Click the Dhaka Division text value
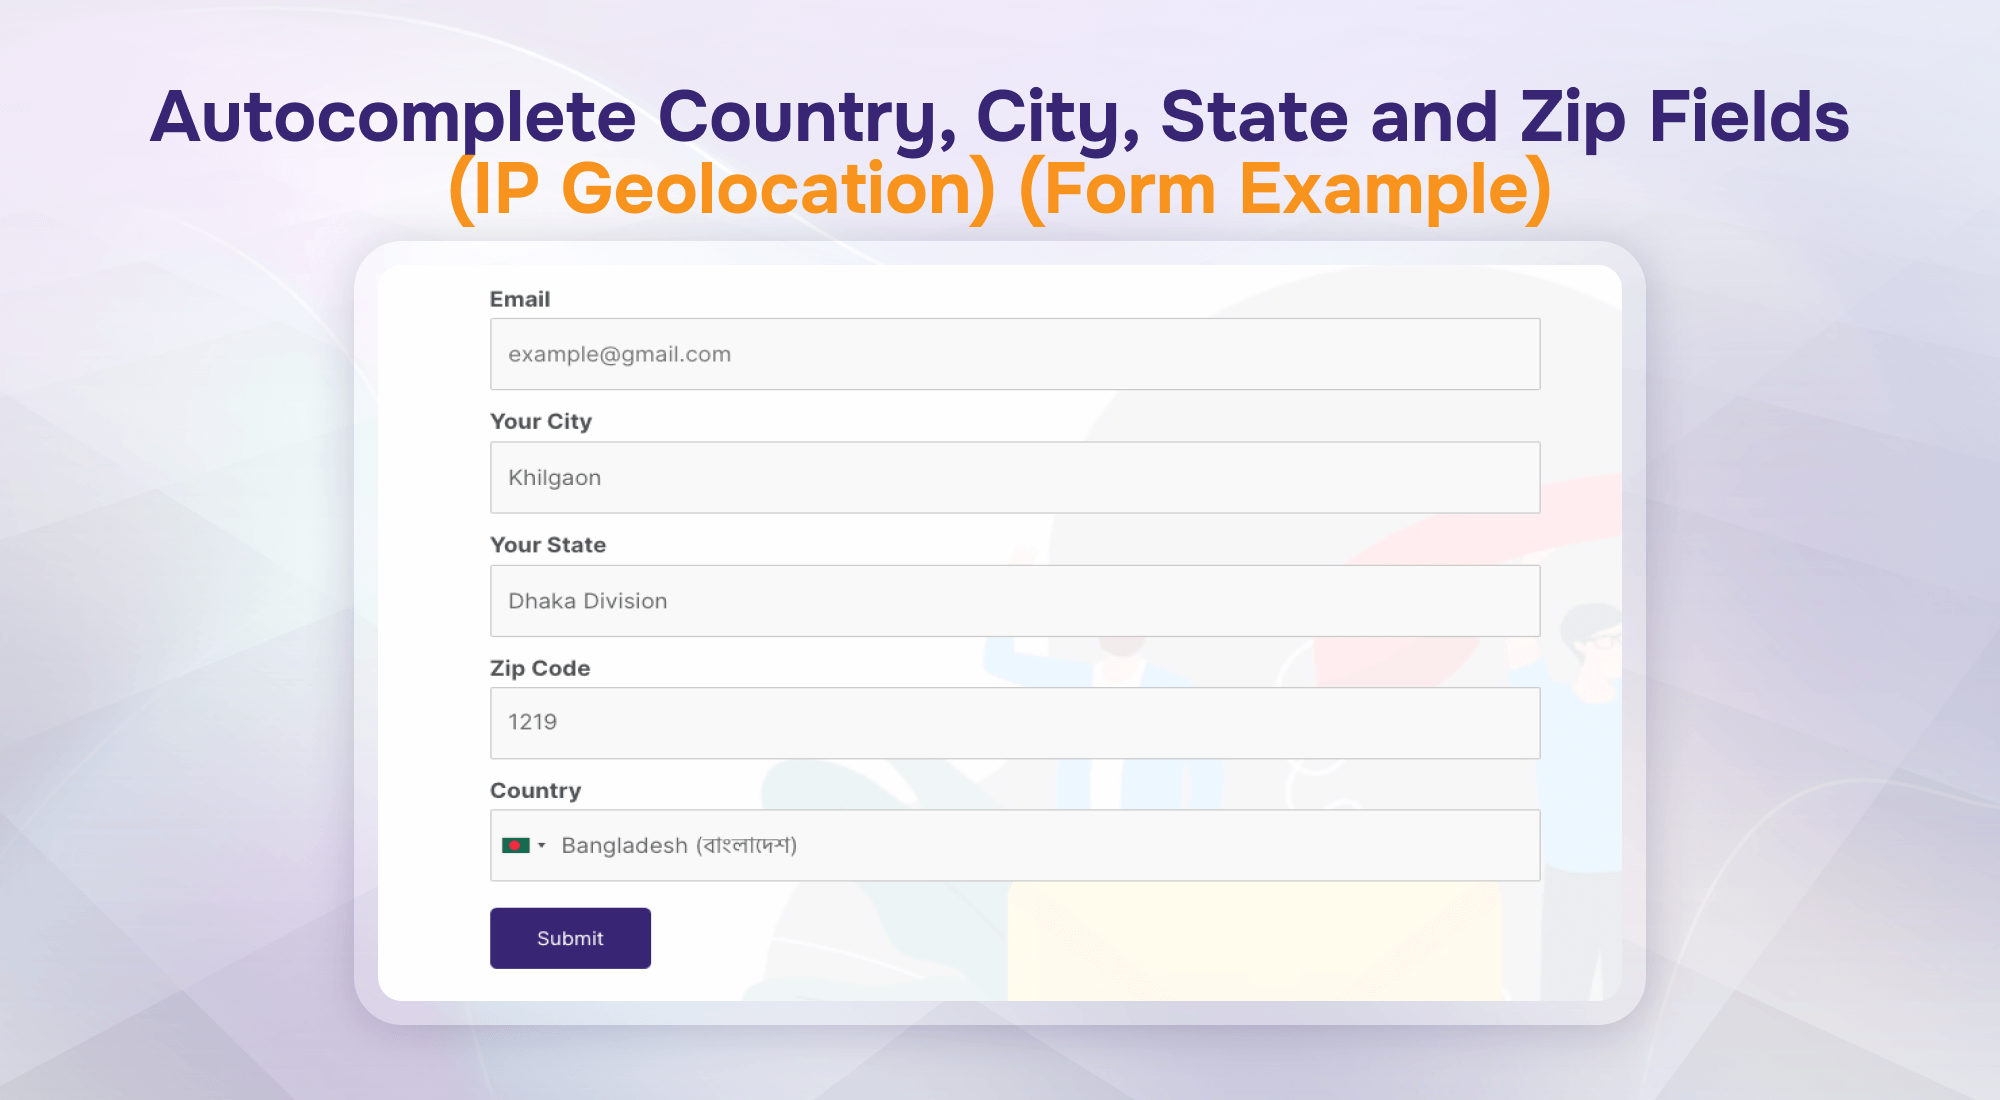The height and width of the screenshot is (1100, 2000). 588,601
